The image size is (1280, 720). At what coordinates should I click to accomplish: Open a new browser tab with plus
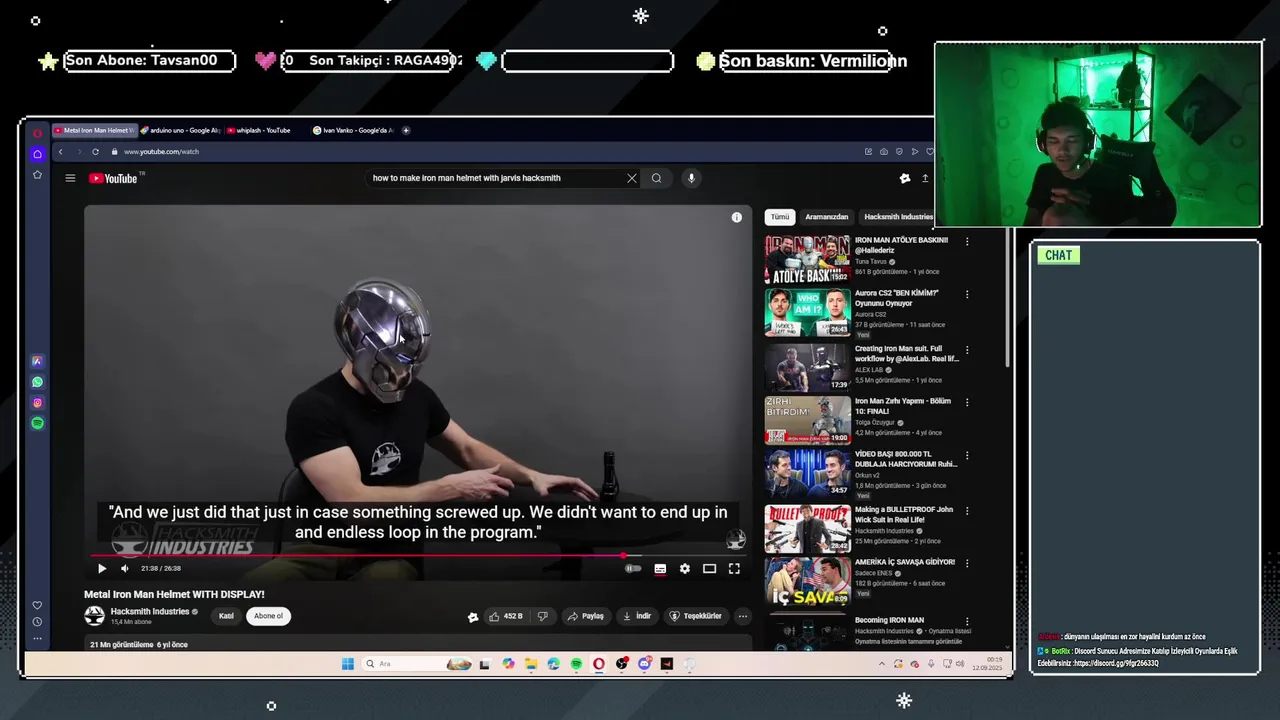click(x=406, y=130)
